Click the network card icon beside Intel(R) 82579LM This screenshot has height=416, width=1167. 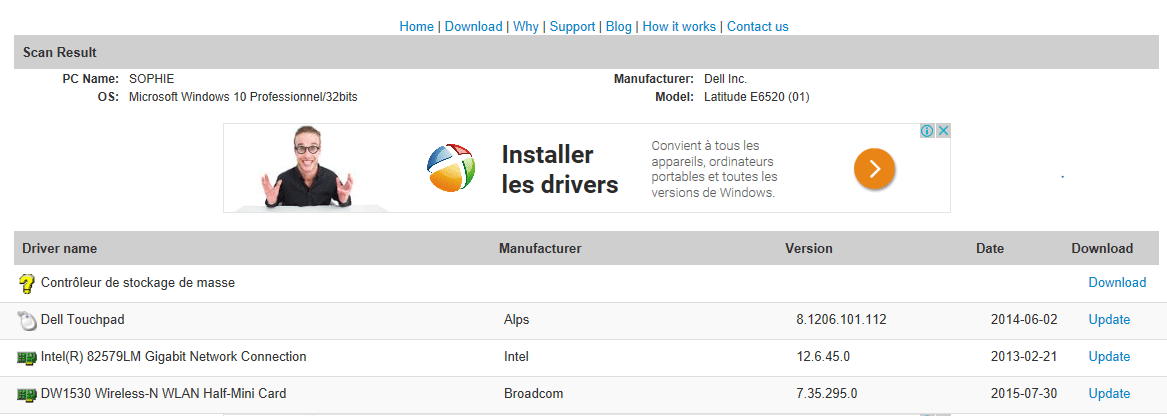coord(27,358)
